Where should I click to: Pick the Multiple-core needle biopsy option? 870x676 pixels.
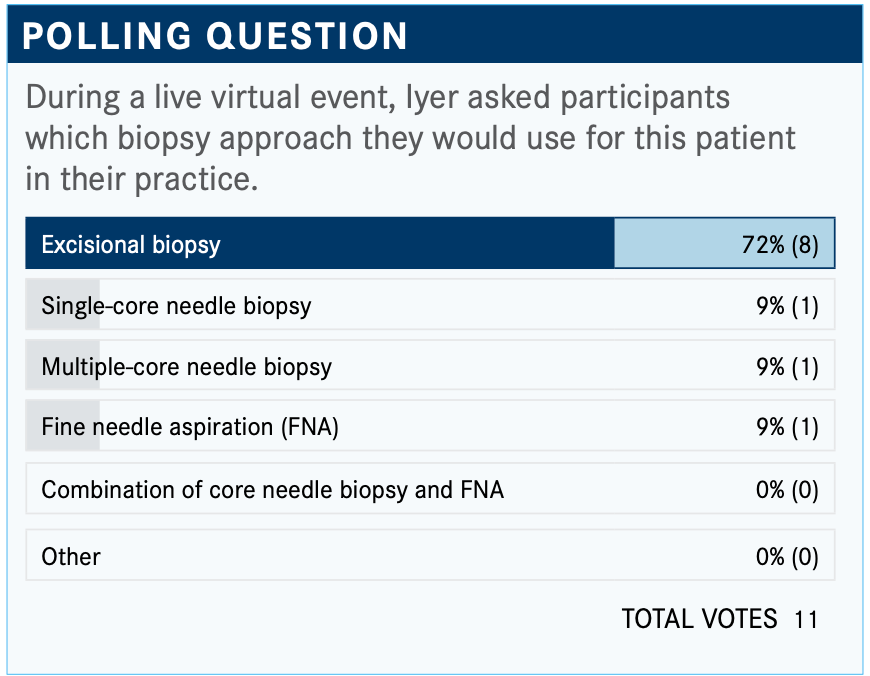tap(186, 367)
